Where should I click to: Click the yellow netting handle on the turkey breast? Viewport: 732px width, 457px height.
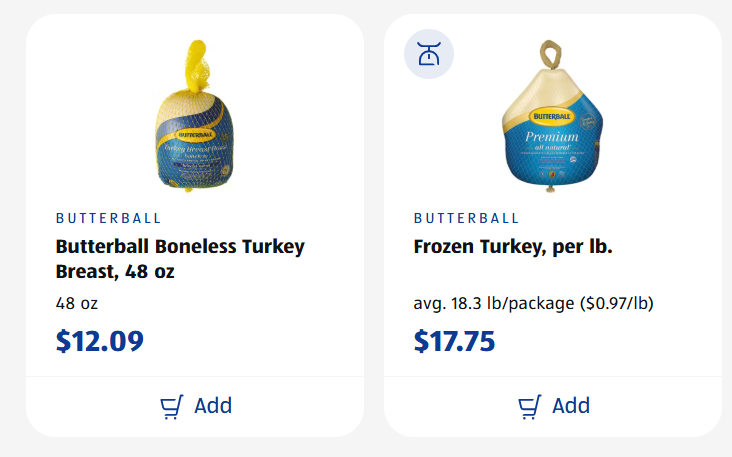click(x=195, y=62)
